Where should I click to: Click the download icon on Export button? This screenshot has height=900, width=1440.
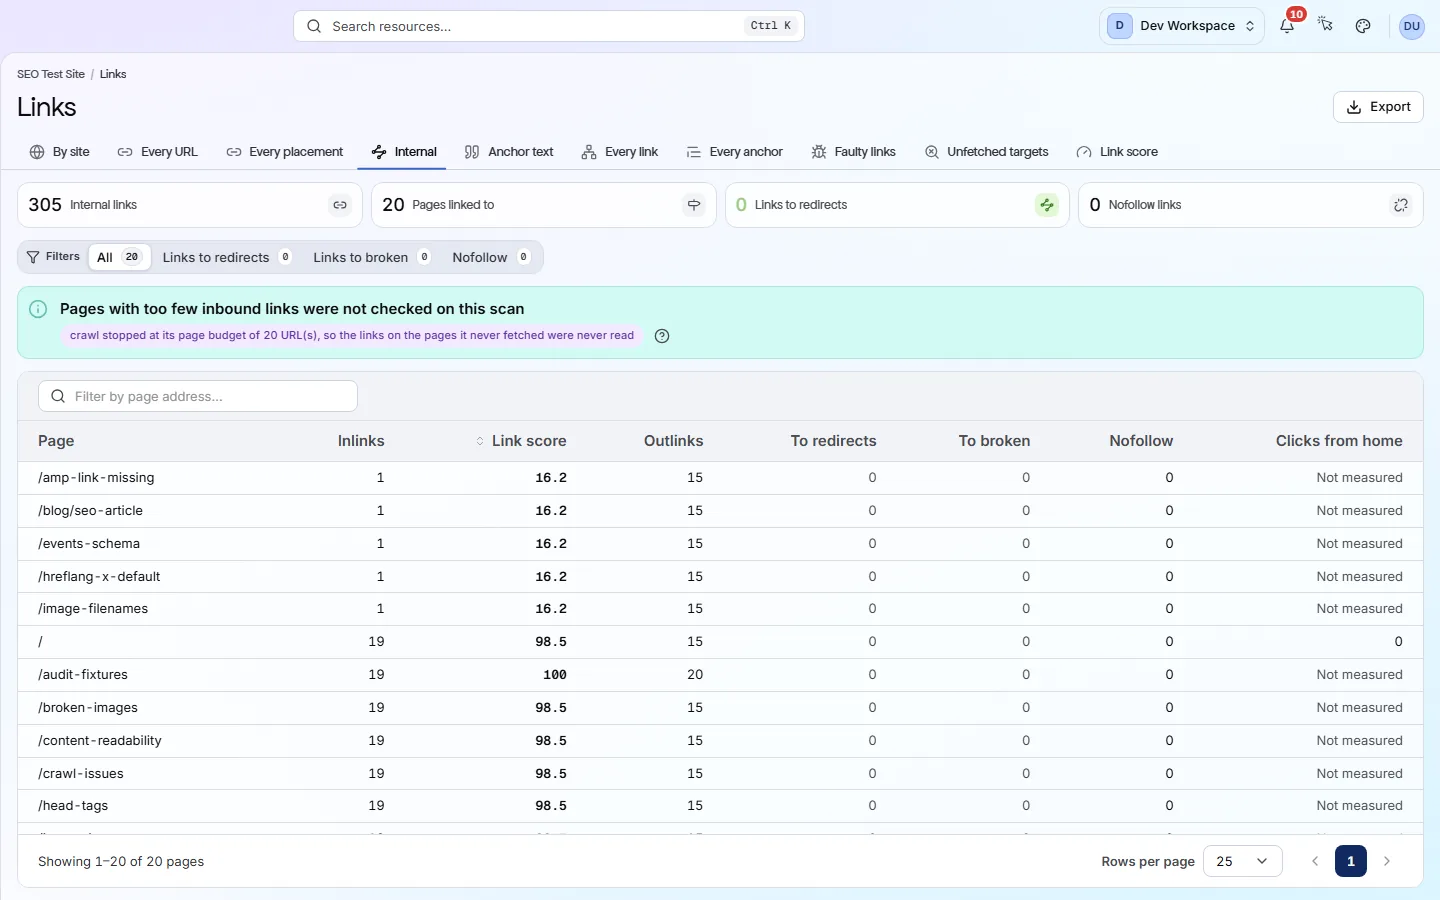(x=1354, y=107)
